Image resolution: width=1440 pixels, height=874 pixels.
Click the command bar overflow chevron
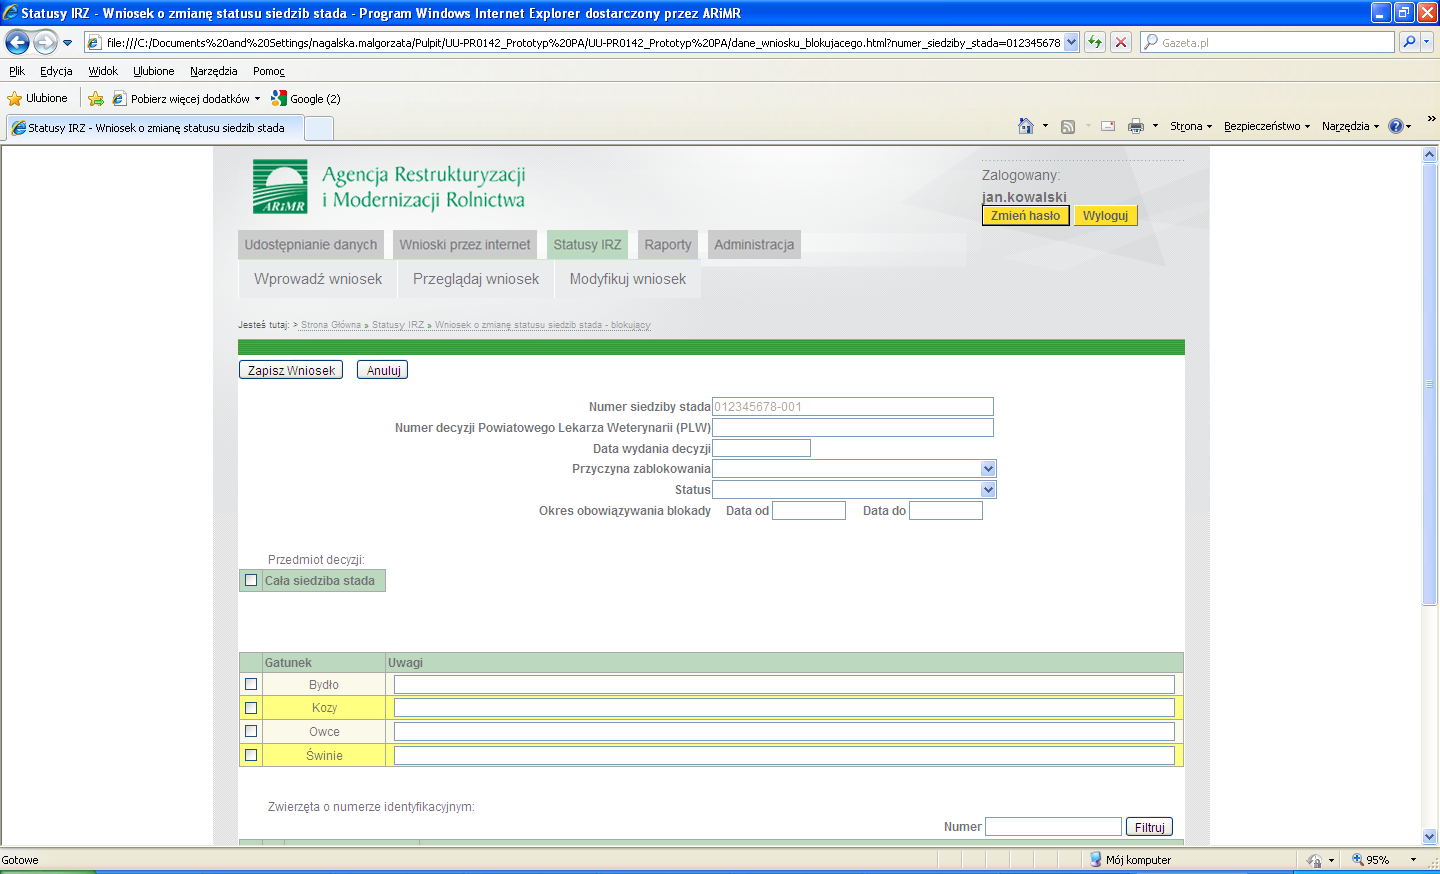[1431, 119]
